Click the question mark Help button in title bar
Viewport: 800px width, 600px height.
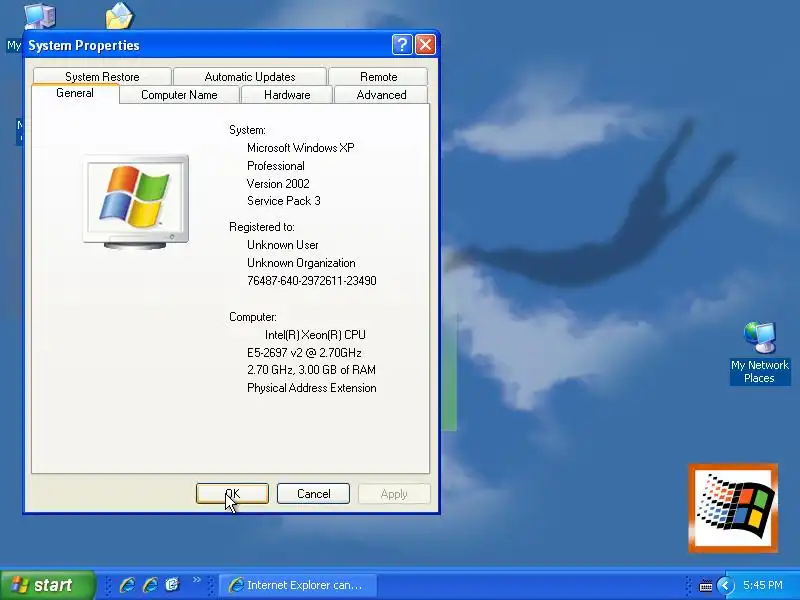[402, 45]
